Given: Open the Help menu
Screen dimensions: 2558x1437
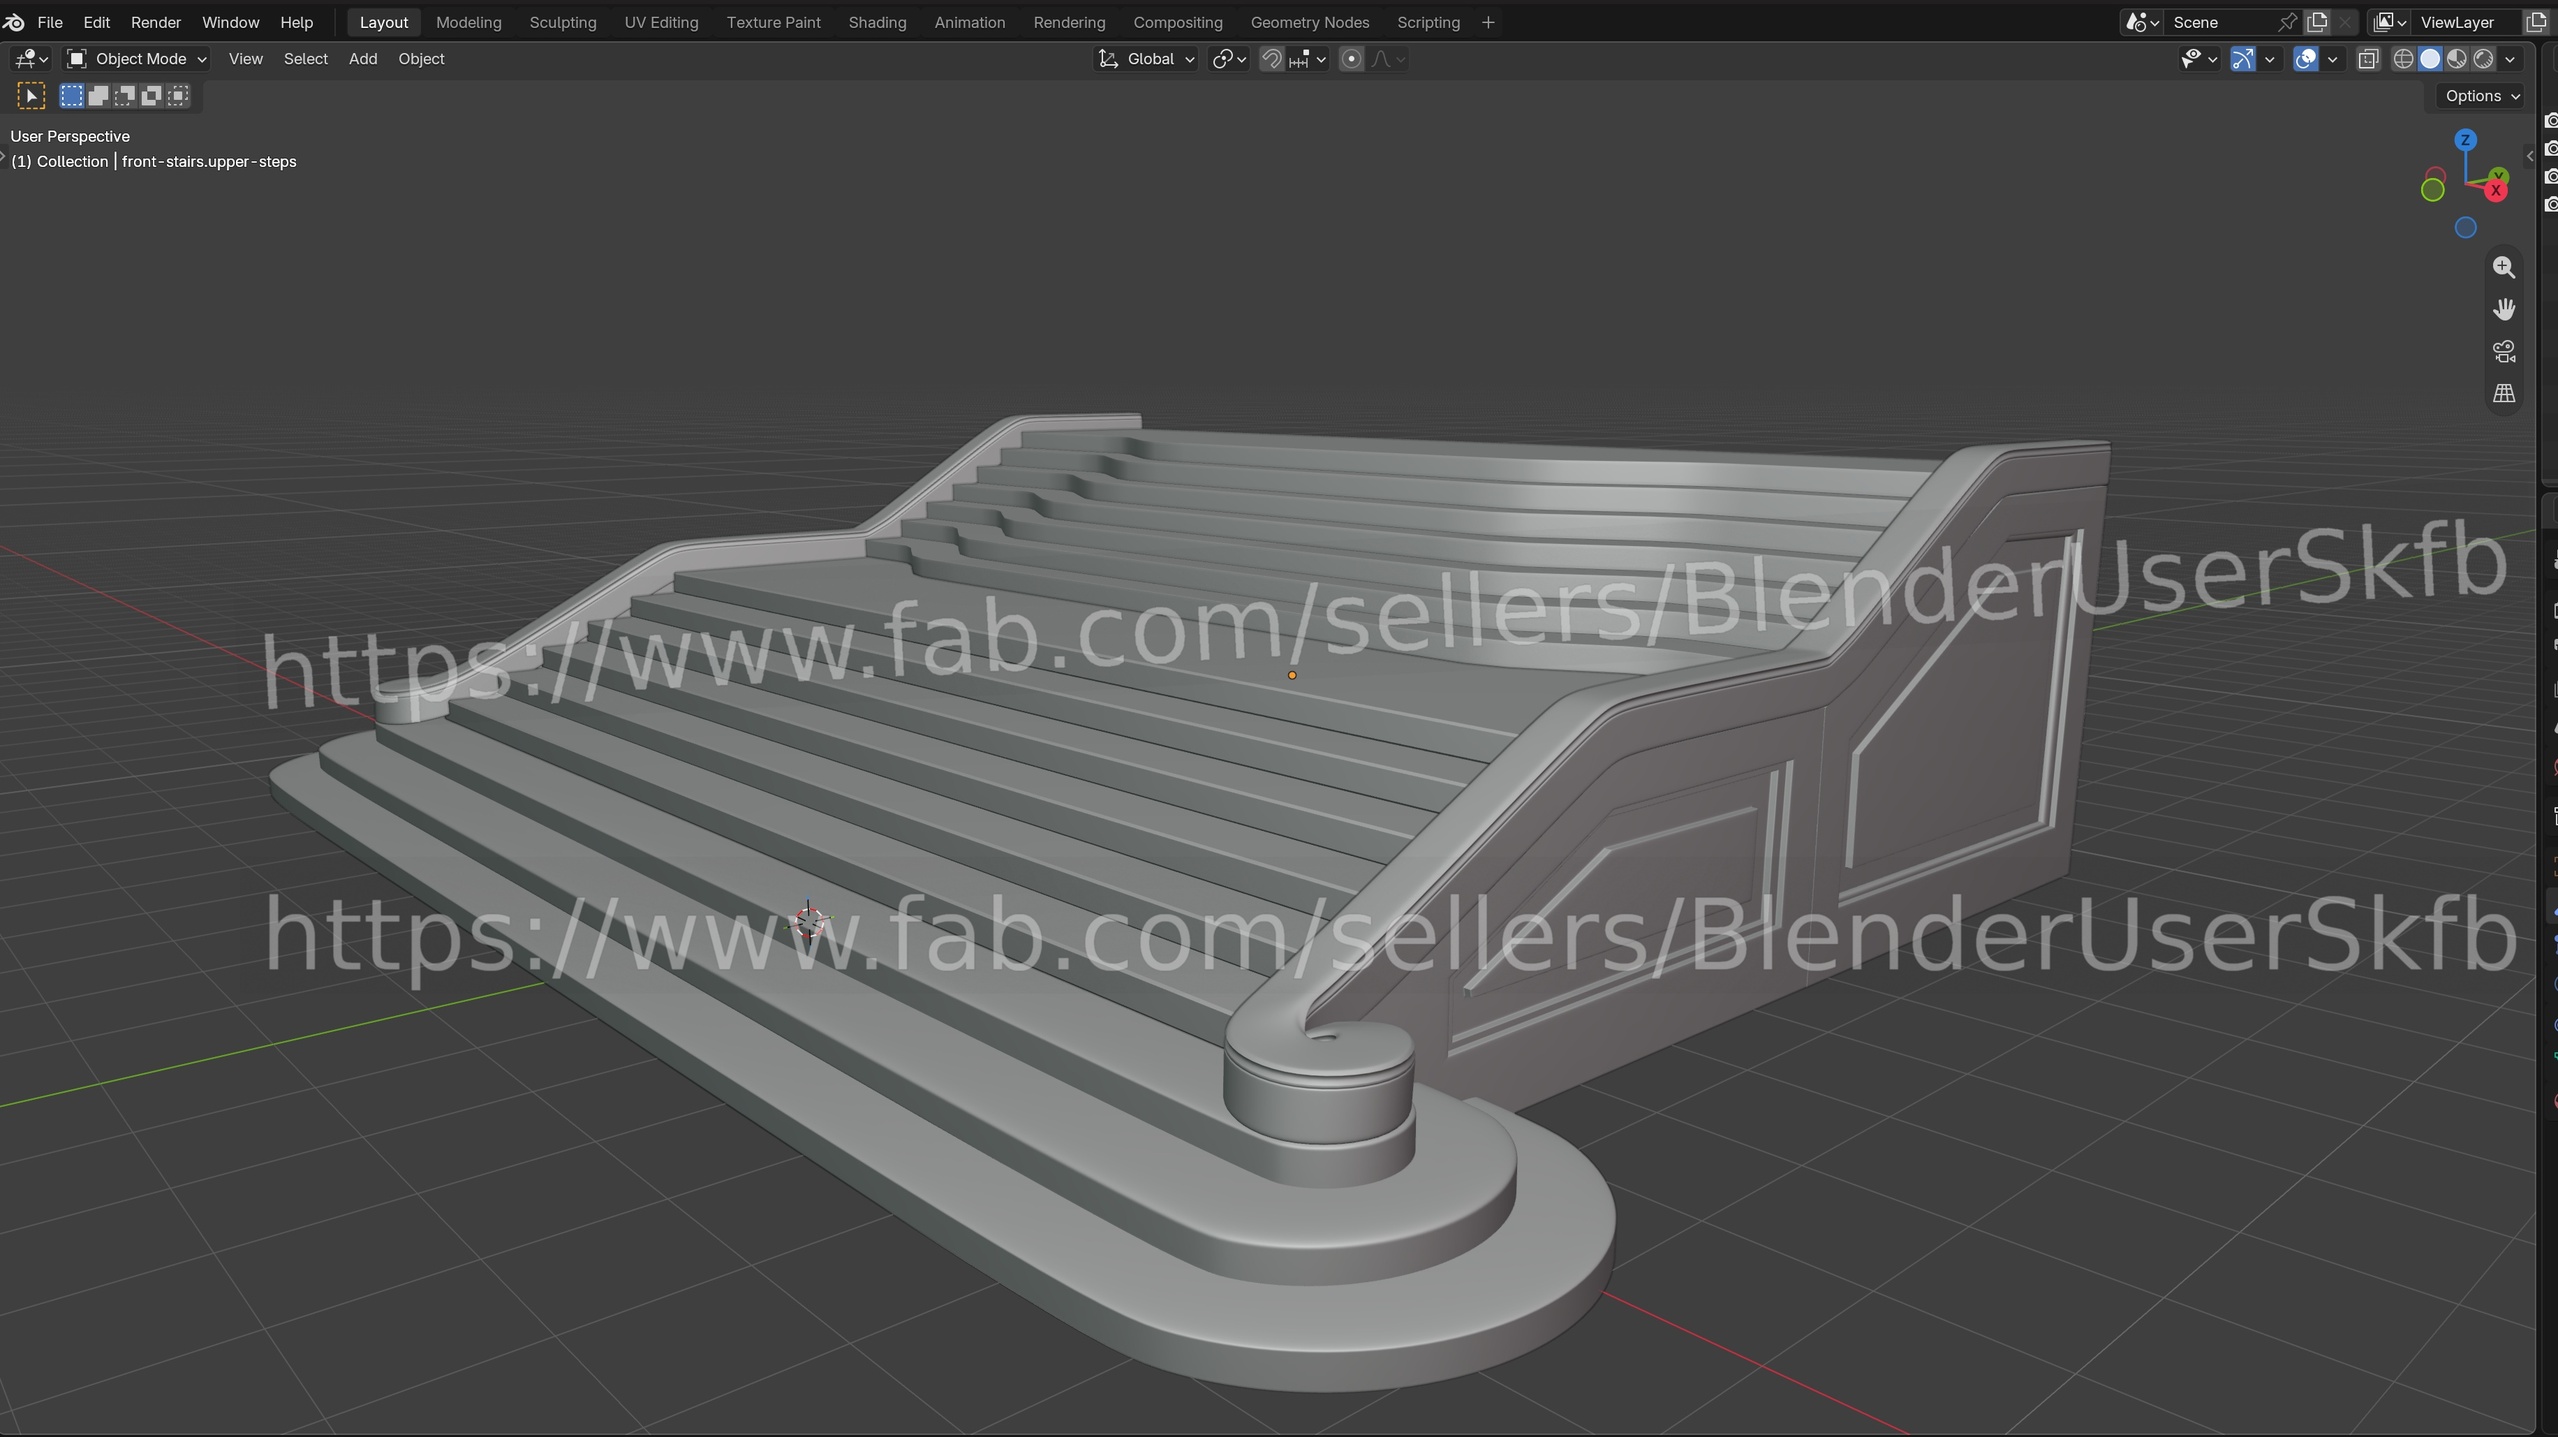Looking at the screenshot, I should (x=297, y=22).
